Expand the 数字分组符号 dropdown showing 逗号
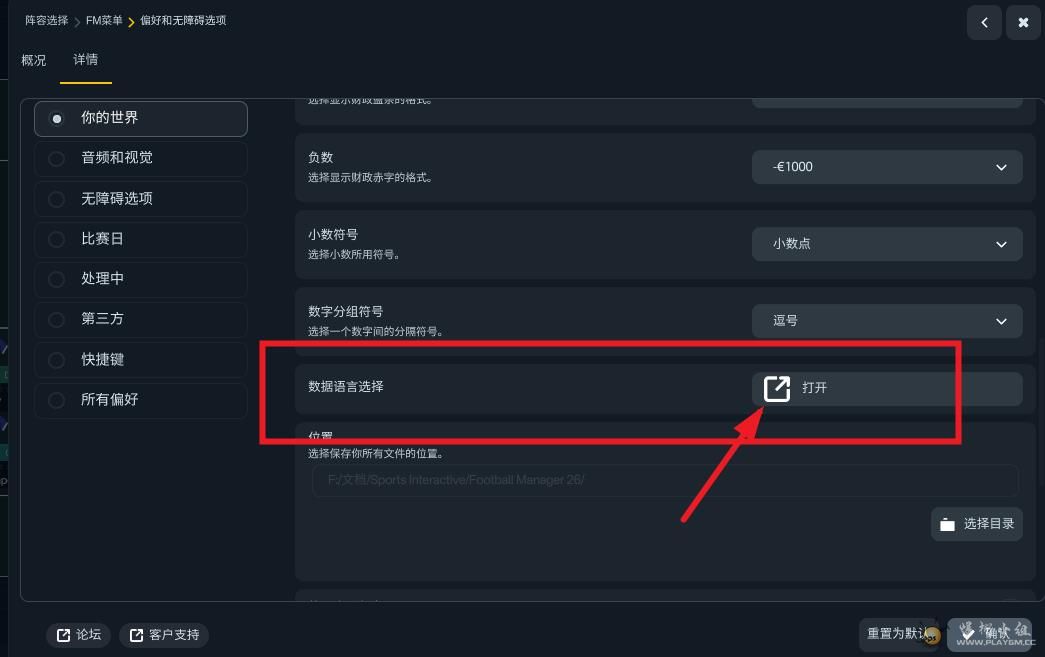 (x=887, y=321)
